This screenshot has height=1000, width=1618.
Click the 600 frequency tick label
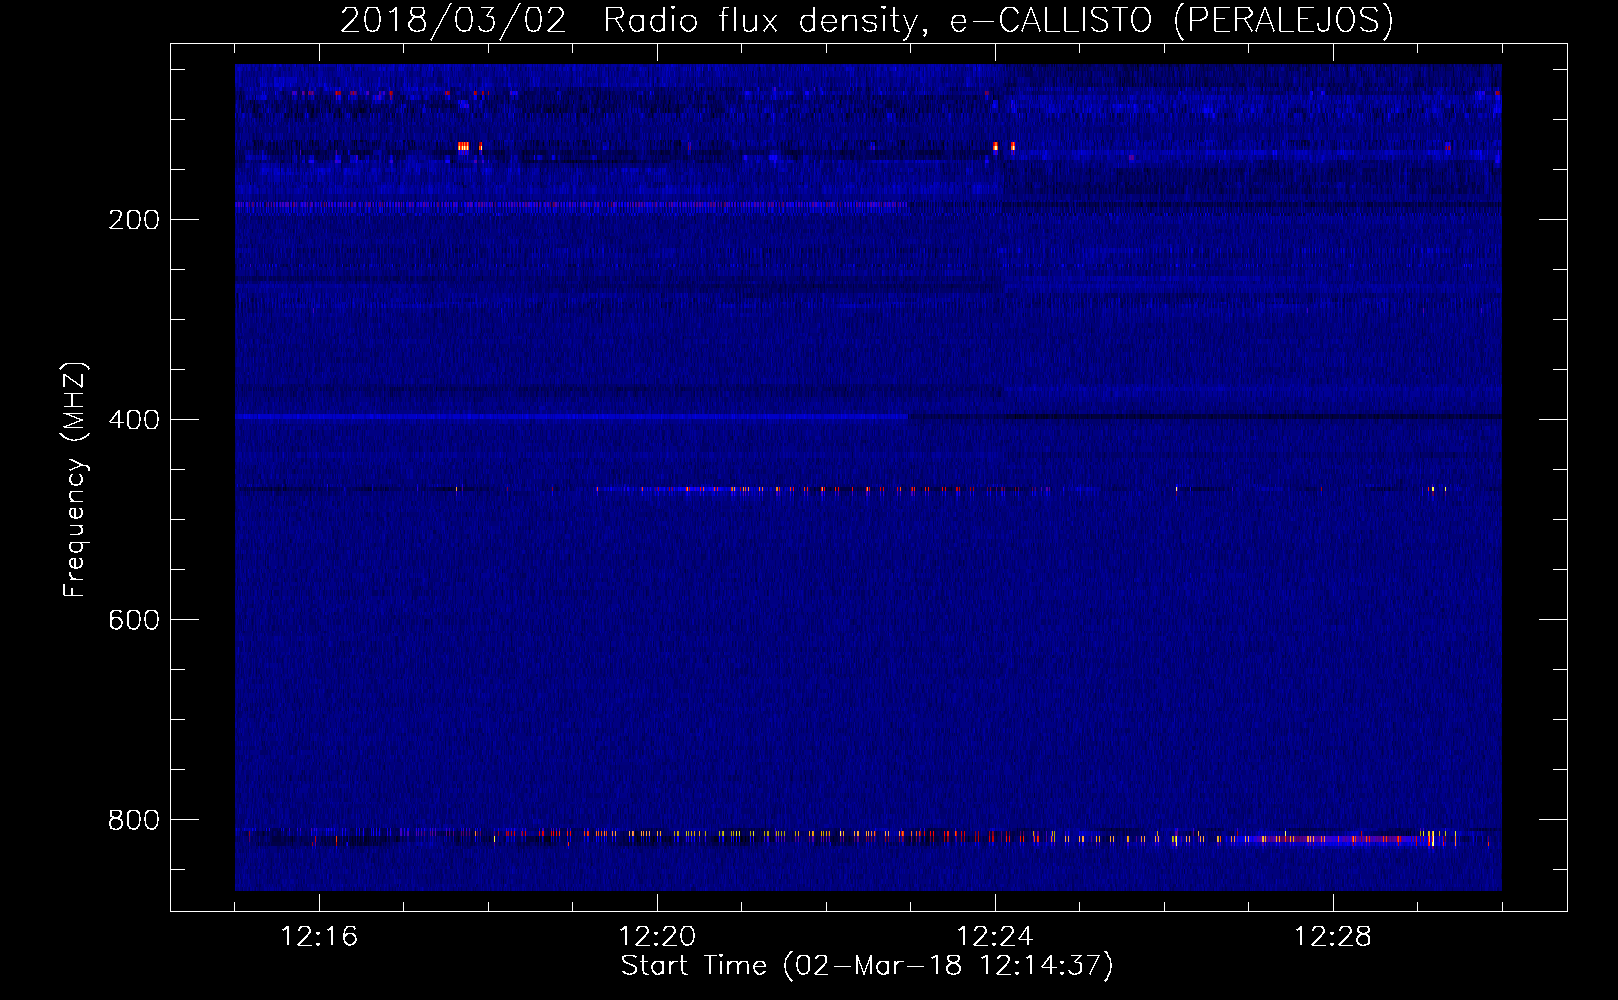(x=134, y=620)
